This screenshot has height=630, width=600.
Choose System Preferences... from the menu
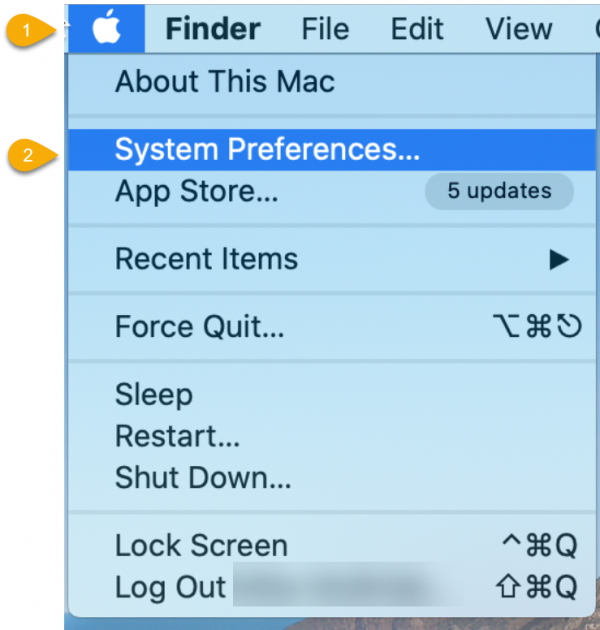tap(267, 149)
